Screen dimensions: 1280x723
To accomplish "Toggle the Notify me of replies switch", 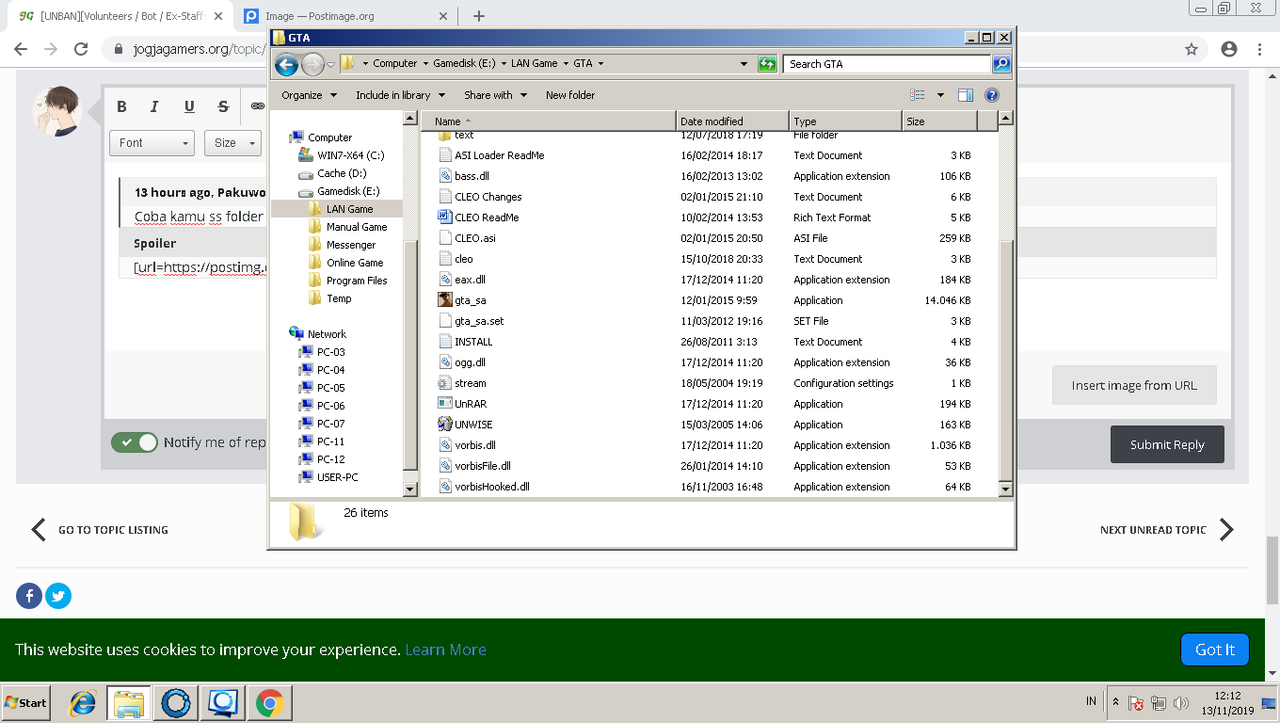I will coord(135,442).
